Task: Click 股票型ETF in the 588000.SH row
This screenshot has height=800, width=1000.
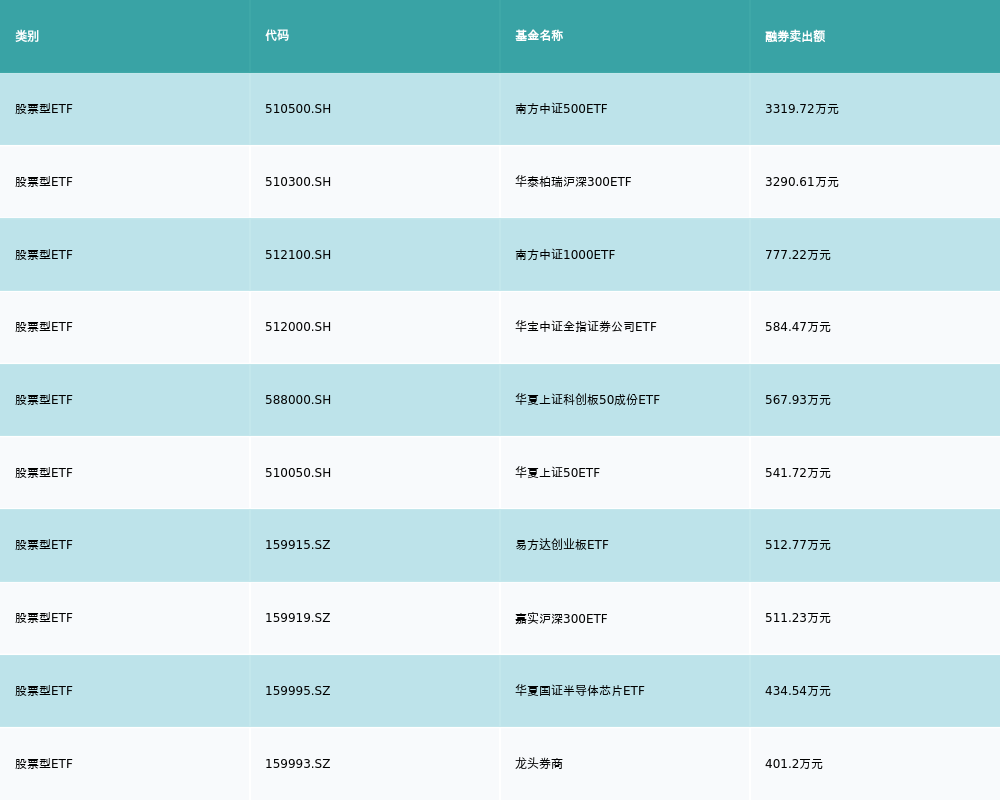Action: (44, 400)
